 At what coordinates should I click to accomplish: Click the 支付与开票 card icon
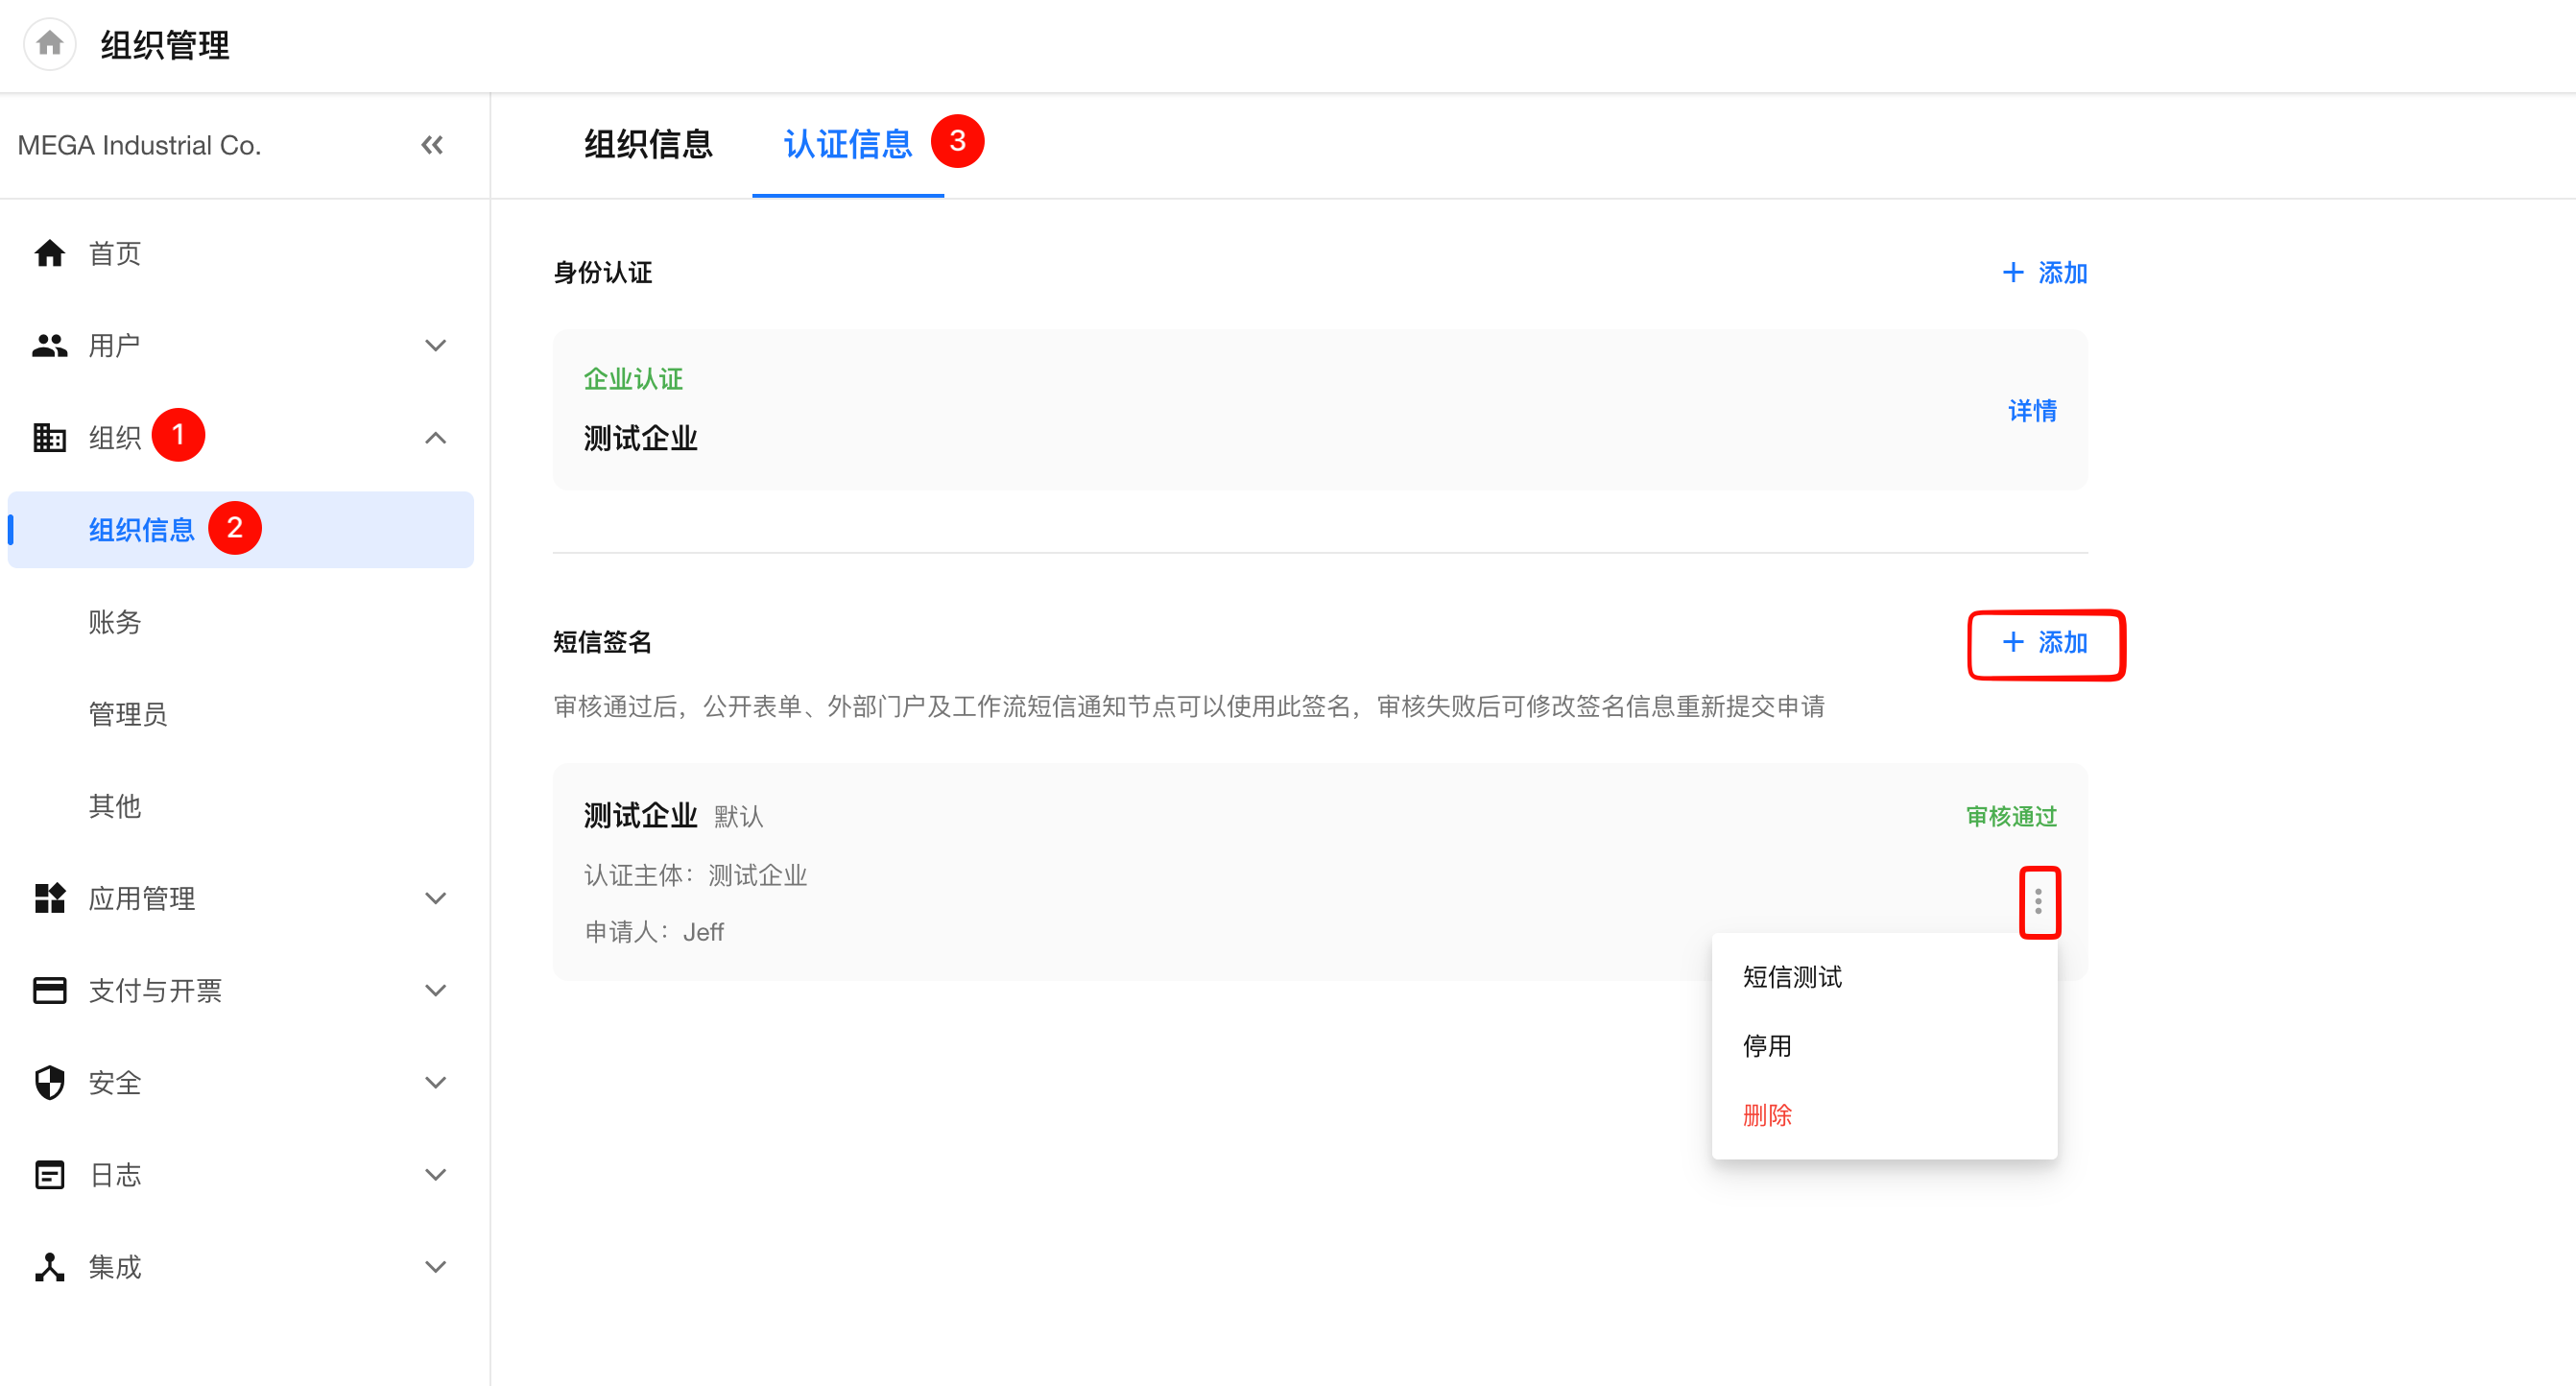49,990
